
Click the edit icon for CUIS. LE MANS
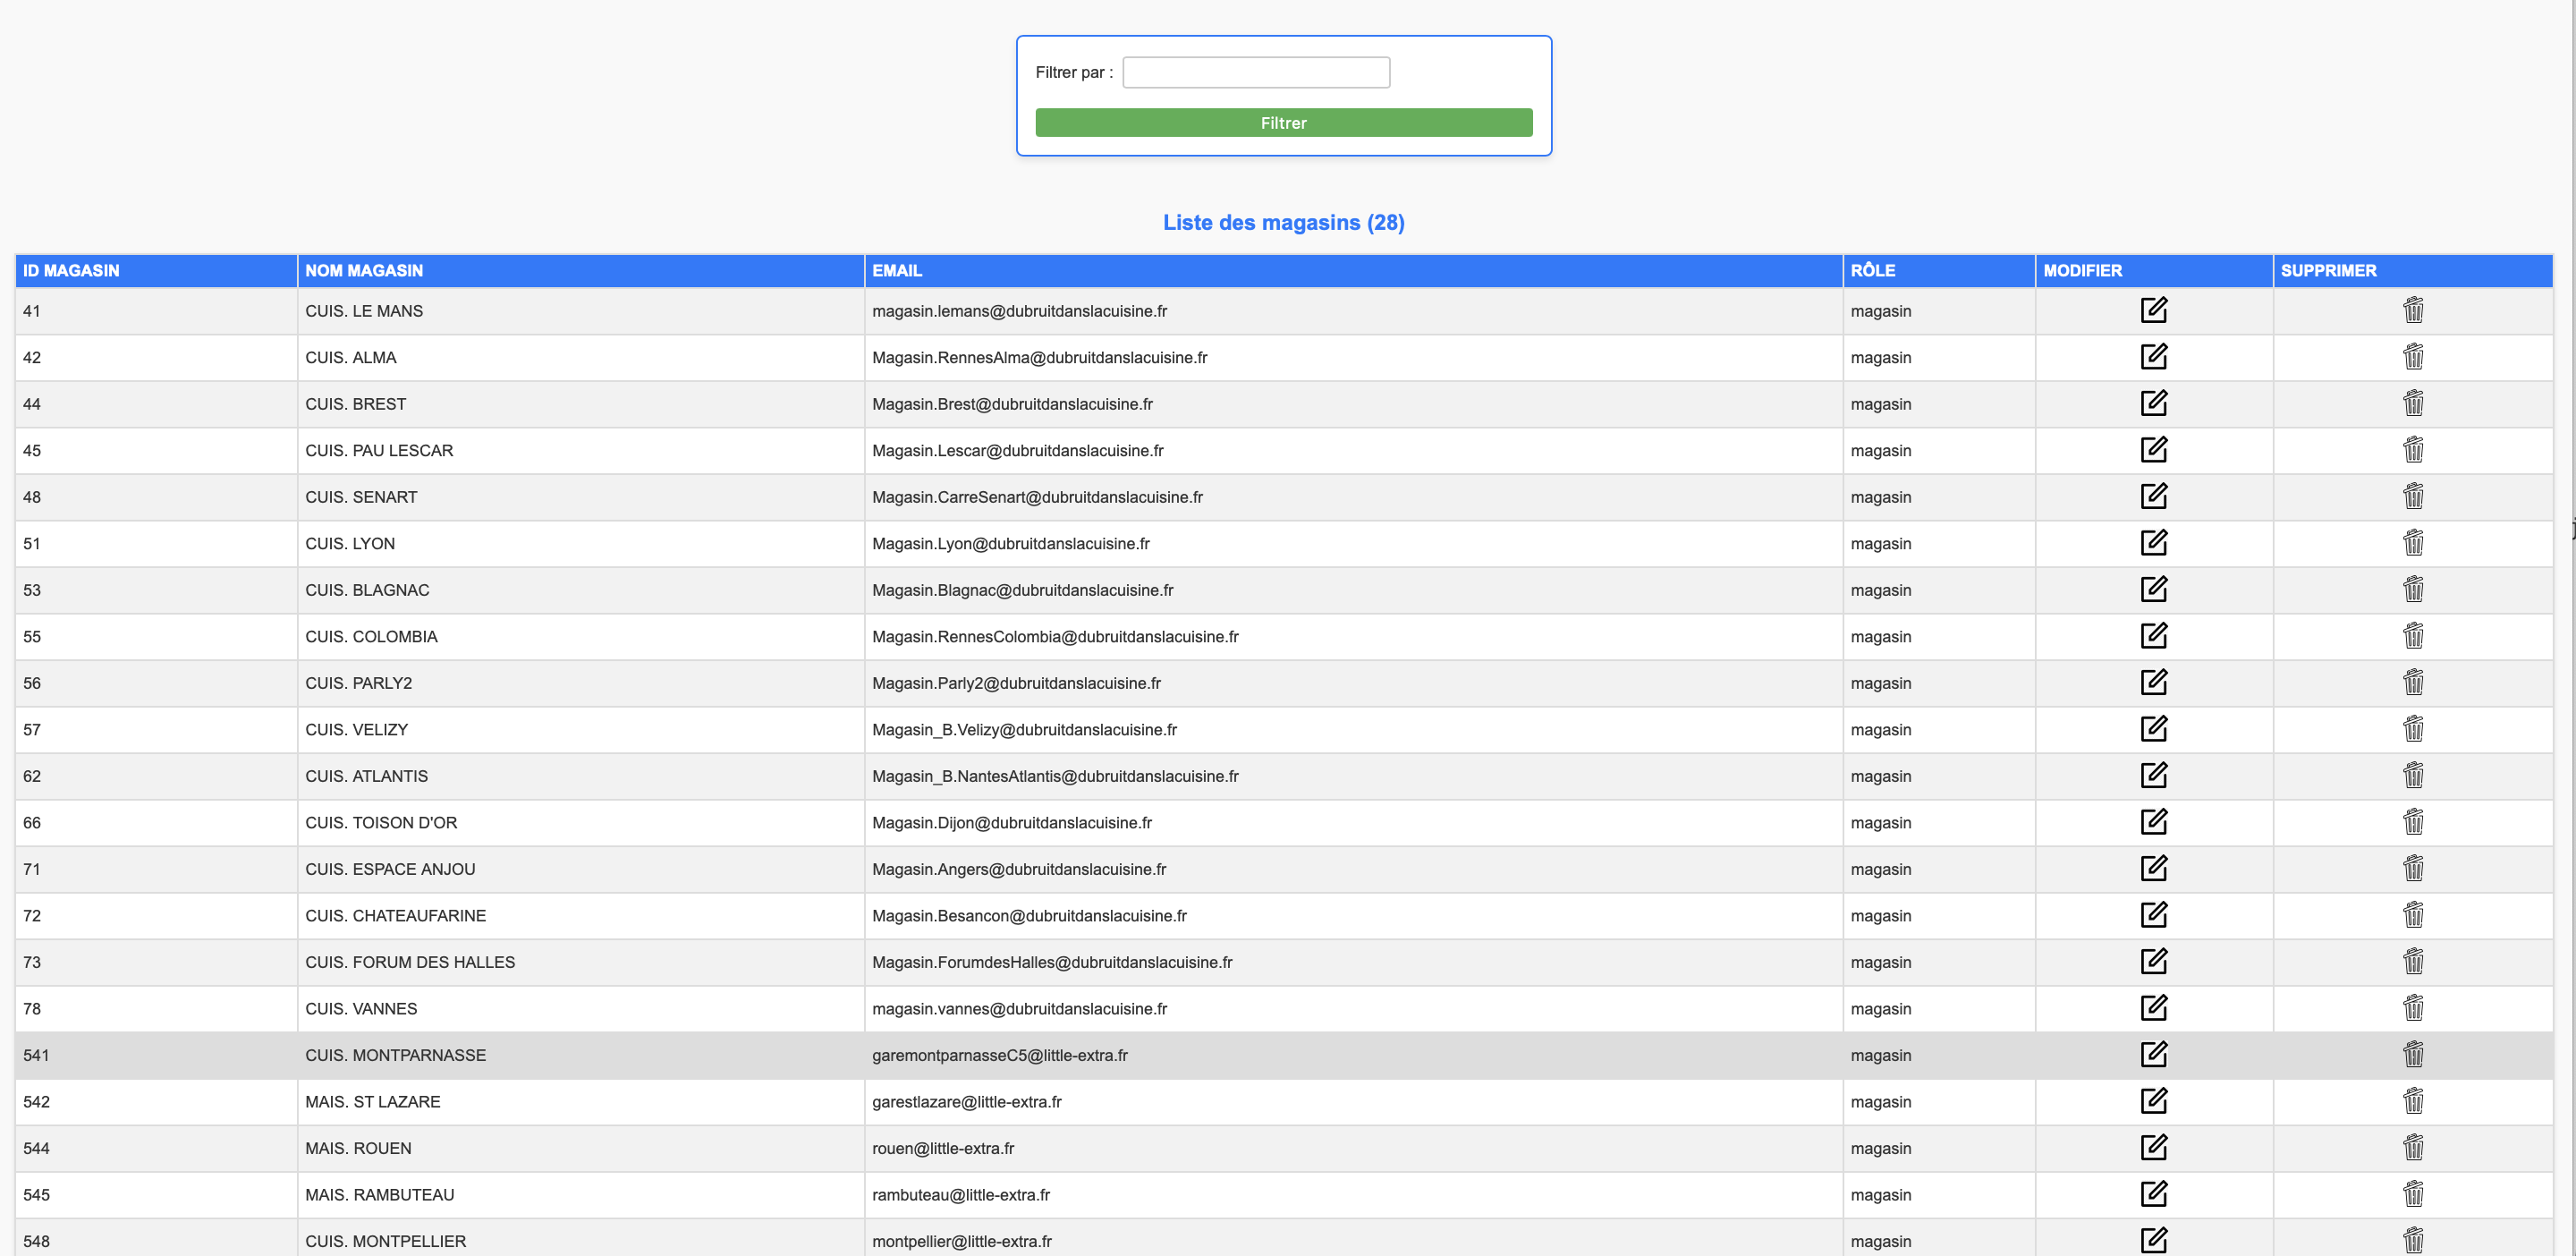pyautogui.click(x=2154, y=310)
